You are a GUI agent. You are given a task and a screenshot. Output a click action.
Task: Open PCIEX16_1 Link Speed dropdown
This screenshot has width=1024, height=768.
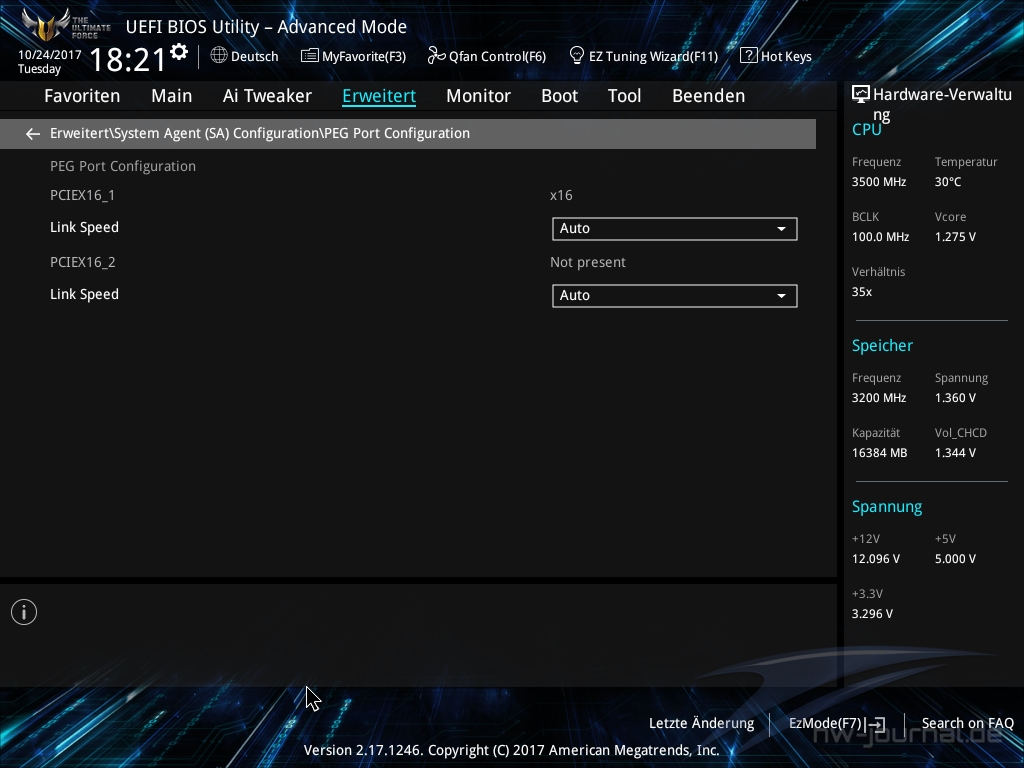coord(673,229)
